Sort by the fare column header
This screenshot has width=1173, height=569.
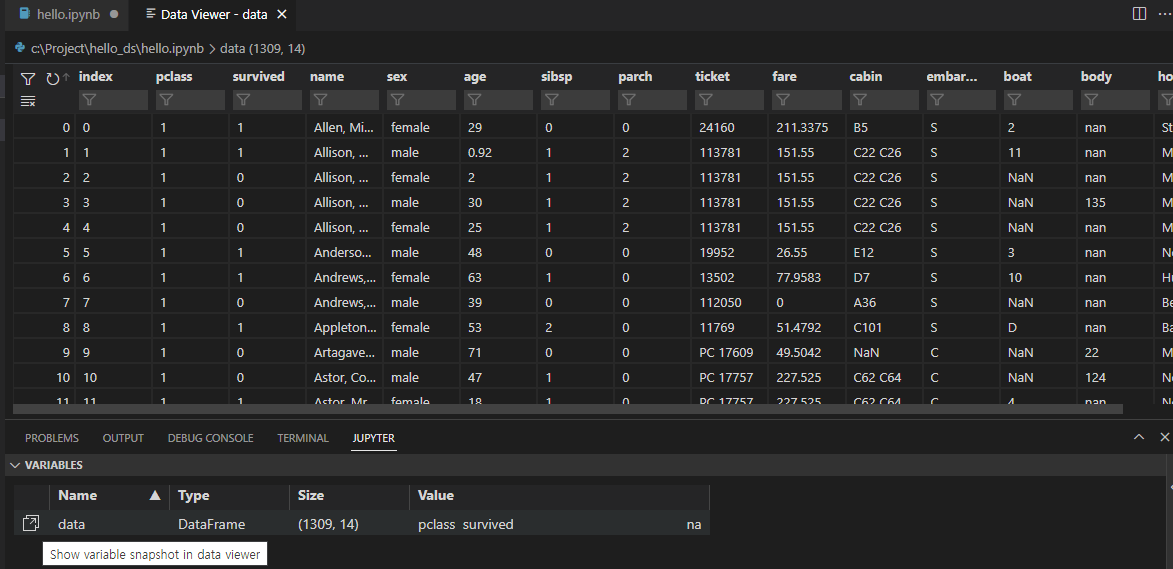784,76
